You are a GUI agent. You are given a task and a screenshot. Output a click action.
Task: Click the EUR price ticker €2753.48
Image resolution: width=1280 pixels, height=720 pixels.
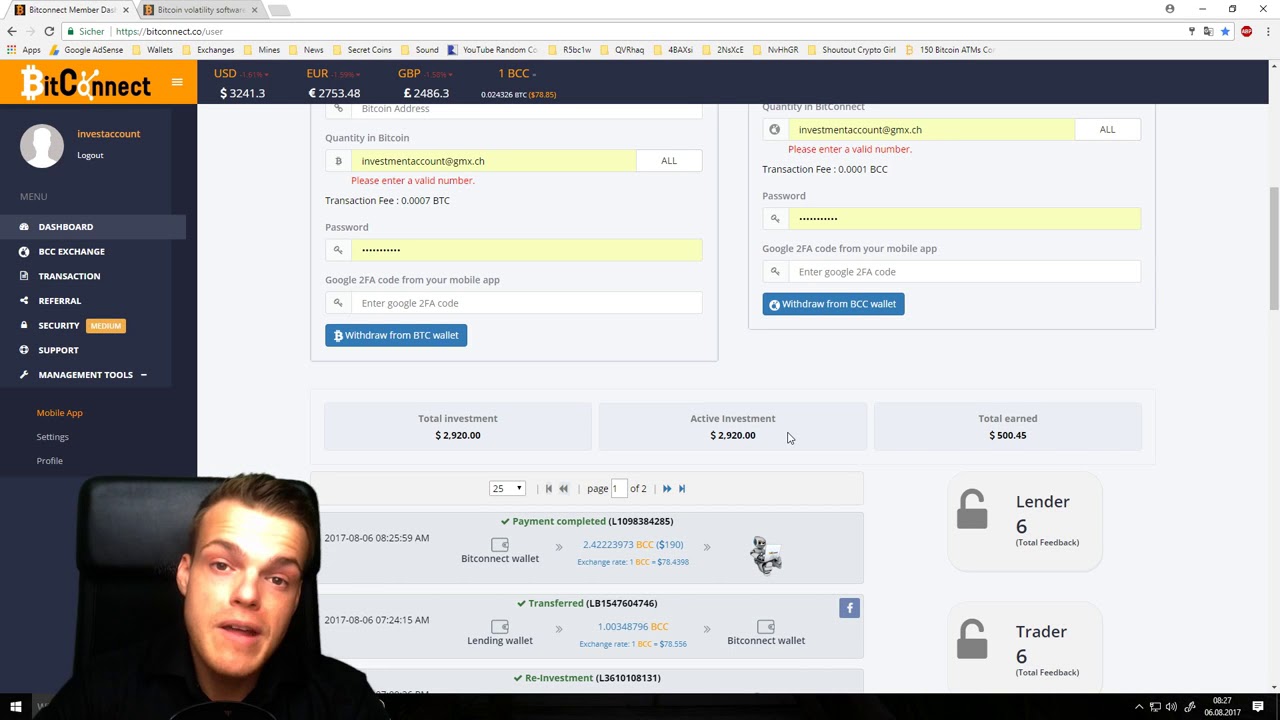pos(333,93)
